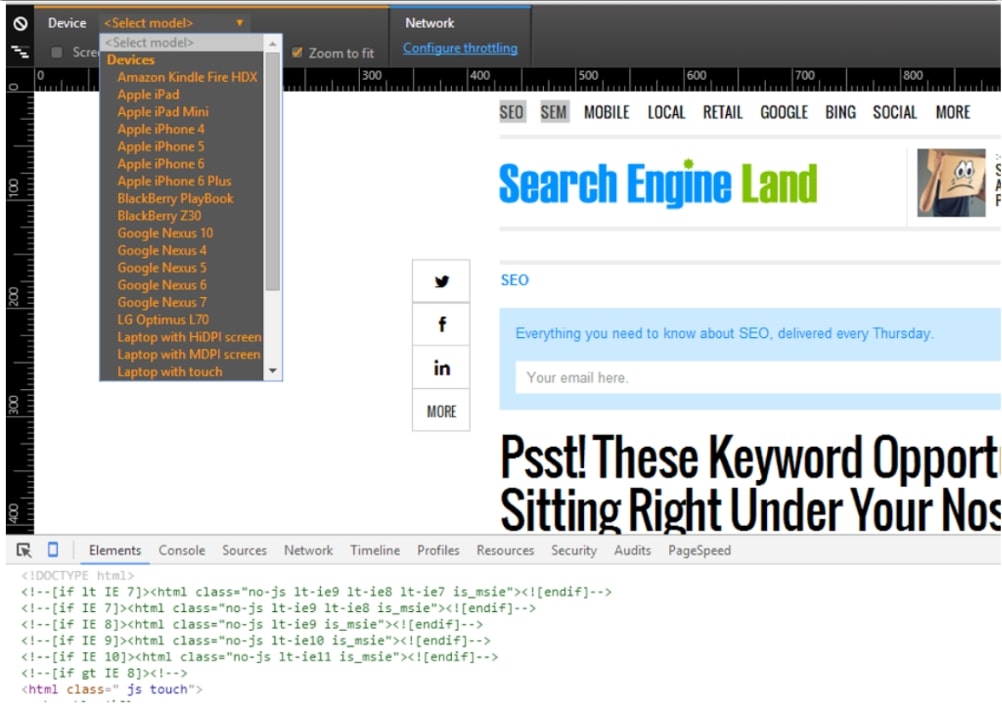Select the 'if IE 8' html comment line
Viewport: 1002px width, 707px height.
click(x=252, y=625)
